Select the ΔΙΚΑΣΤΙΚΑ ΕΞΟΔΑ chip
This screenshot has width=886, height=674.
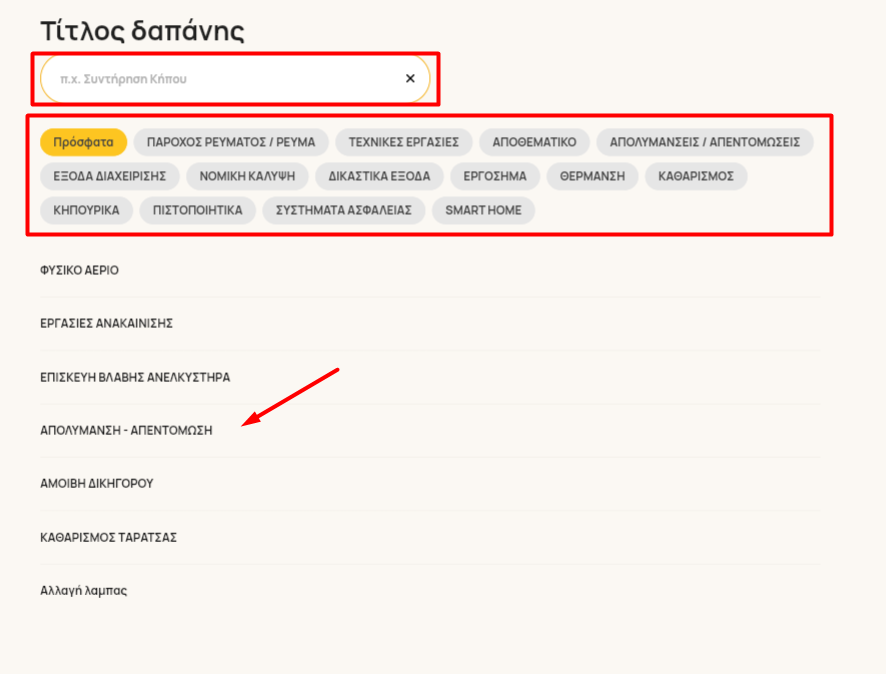(379, 176)
